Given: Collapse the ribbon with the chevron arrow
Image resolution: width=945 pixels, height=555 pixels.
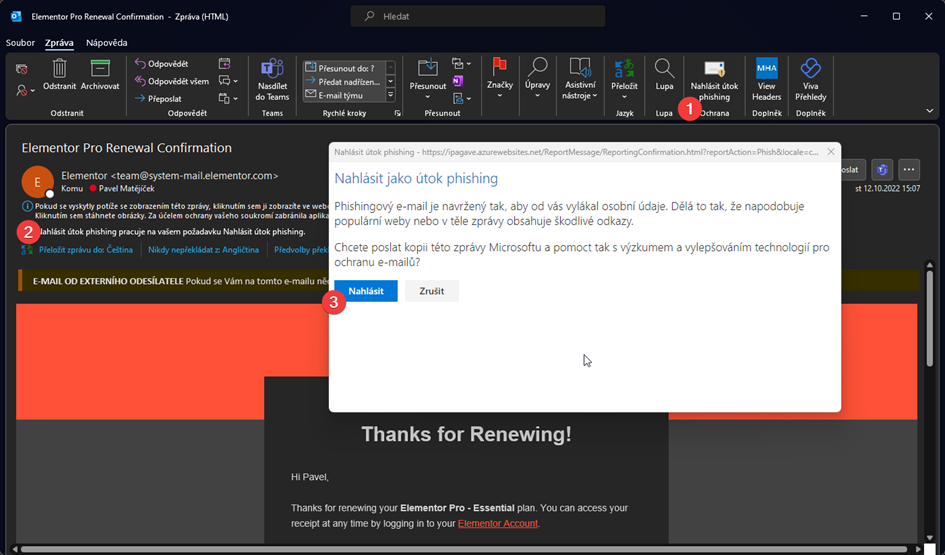Looking at the screenshot, I should [929, 111].
